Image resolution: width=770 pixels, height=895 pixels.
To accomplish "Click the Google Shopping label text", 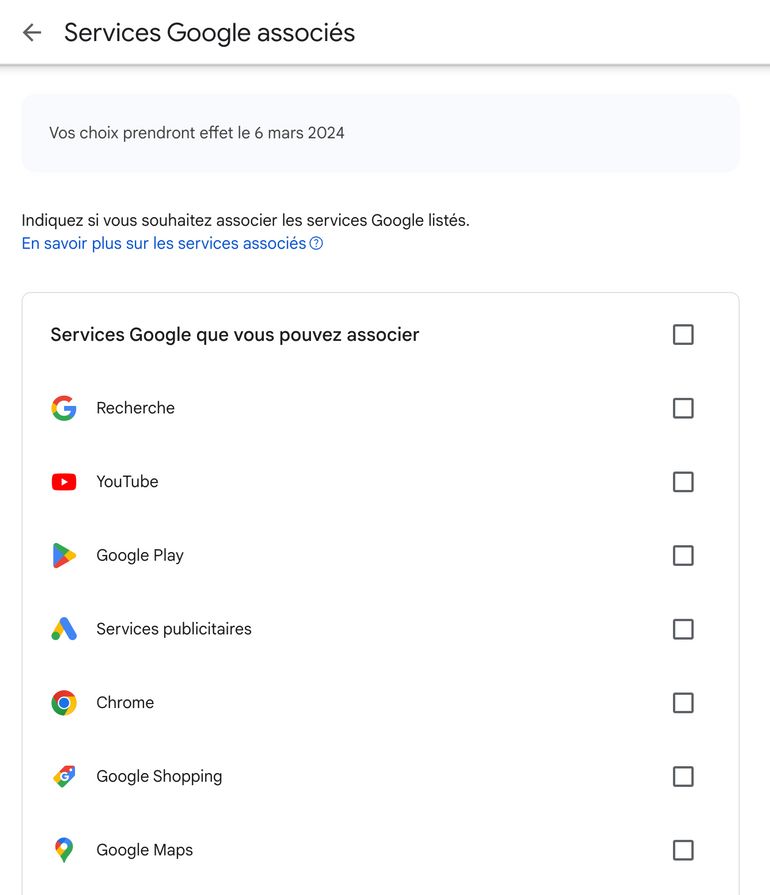I will tap(159, 776).
